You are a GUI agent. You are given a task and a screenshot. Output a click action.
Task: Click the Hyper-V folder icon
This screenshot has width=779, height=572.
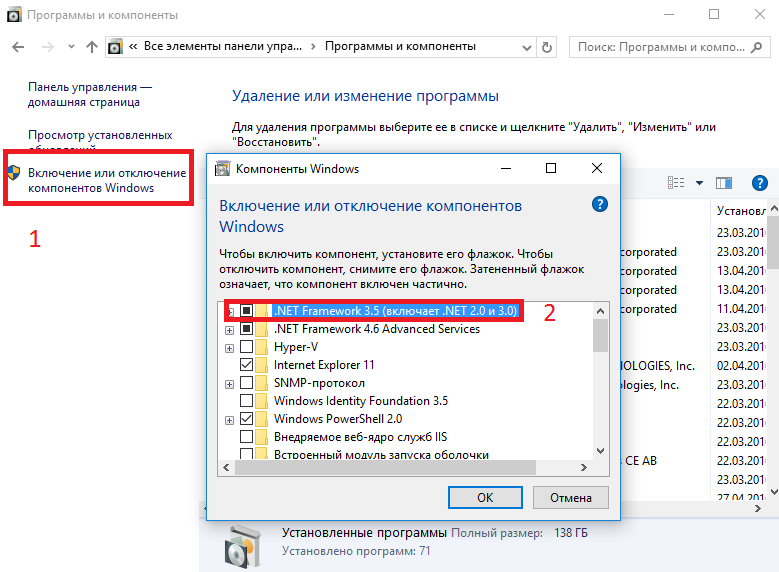[x=262, y=346]
